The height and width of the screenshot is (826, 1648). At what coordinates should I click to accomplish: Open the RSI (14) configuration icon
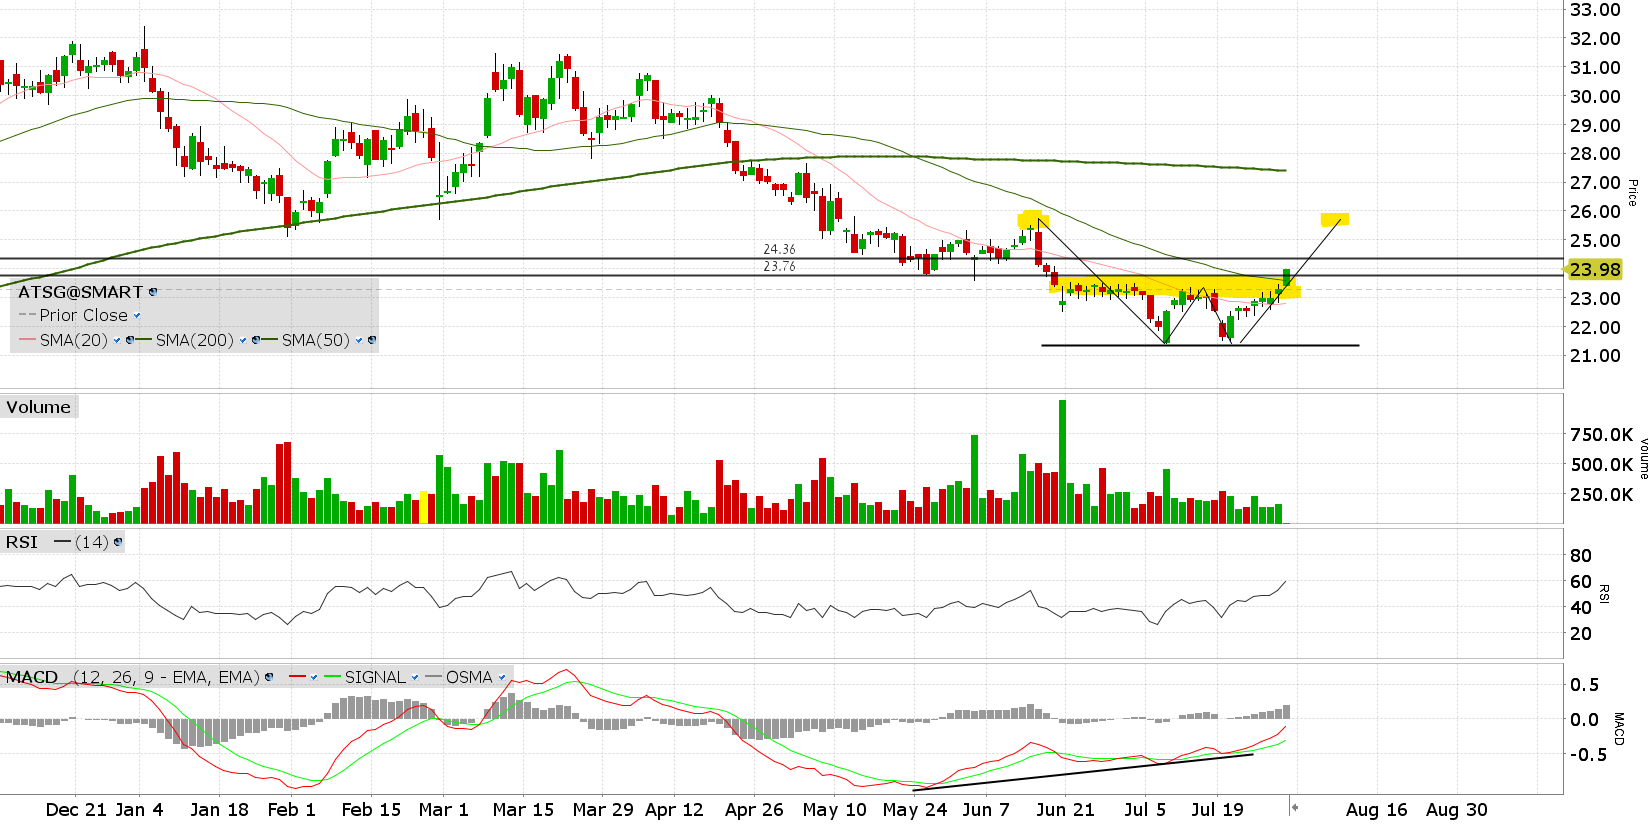point(118,542)
